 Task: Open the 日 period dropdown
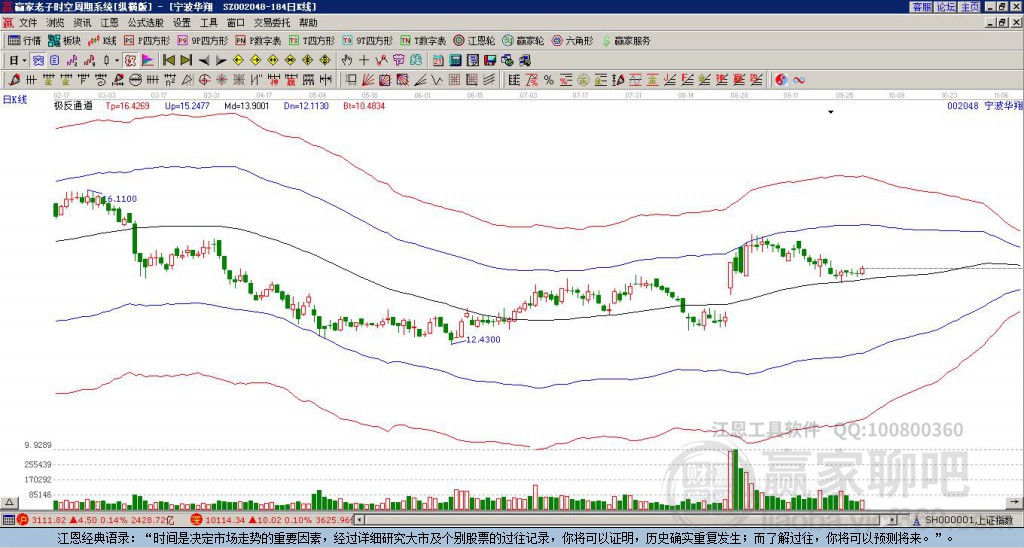(x=18, y=60)
